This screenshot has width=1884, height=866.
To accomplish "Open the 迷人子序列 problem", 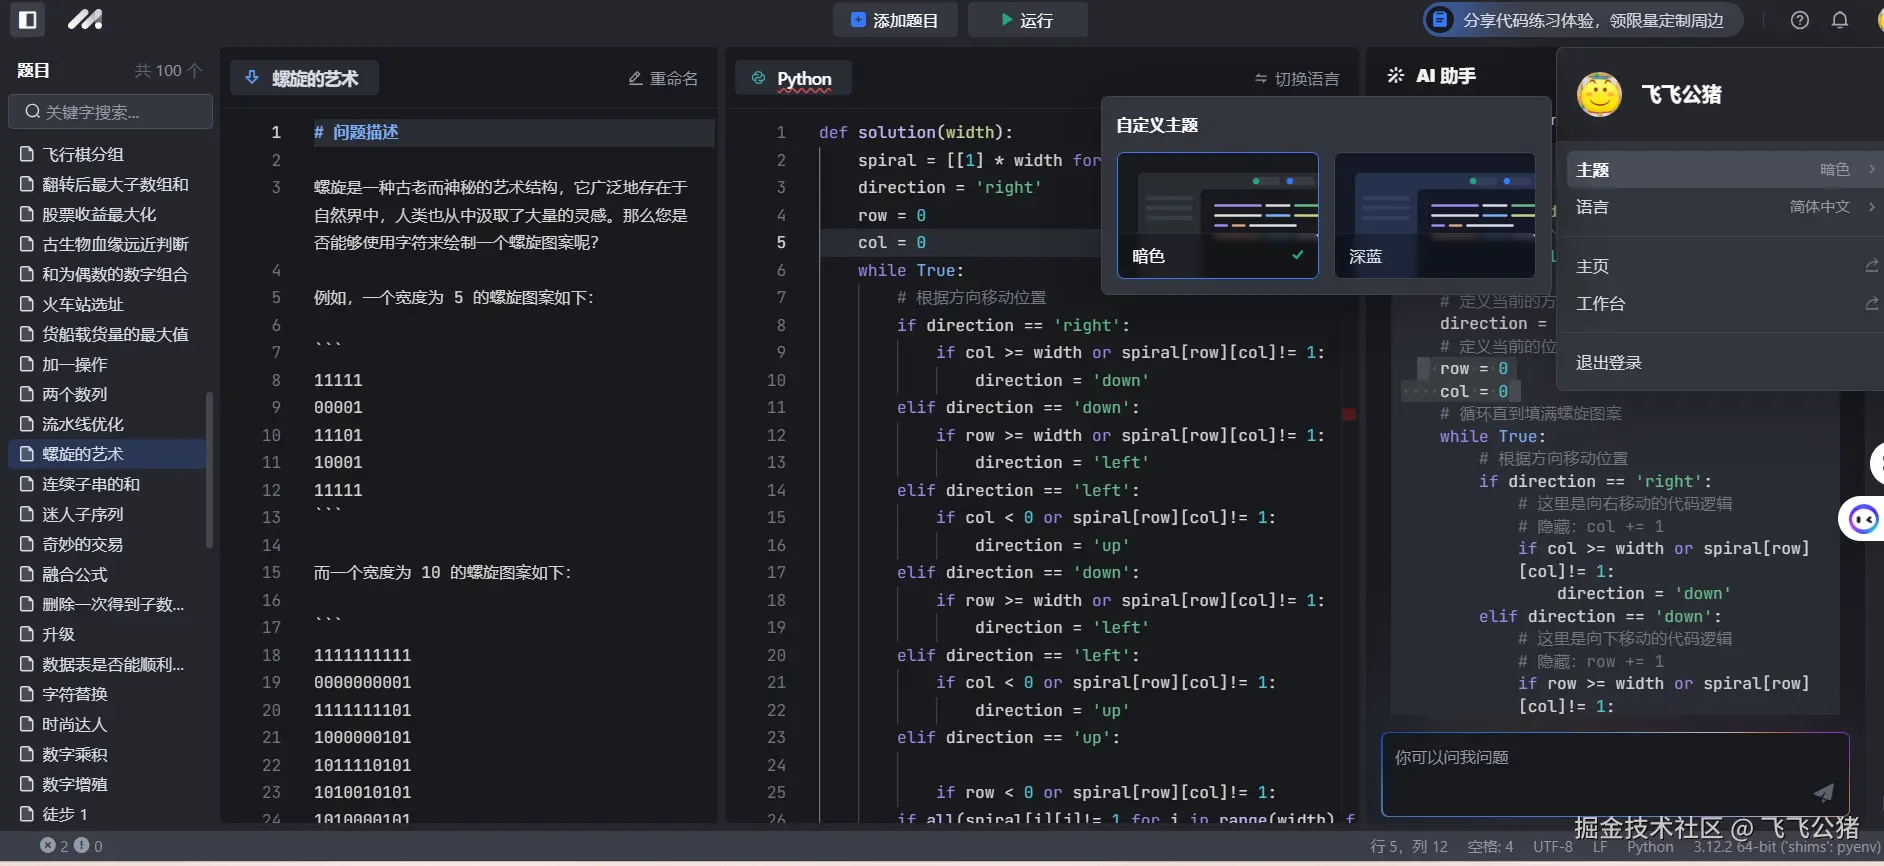I will pos(108,514).
